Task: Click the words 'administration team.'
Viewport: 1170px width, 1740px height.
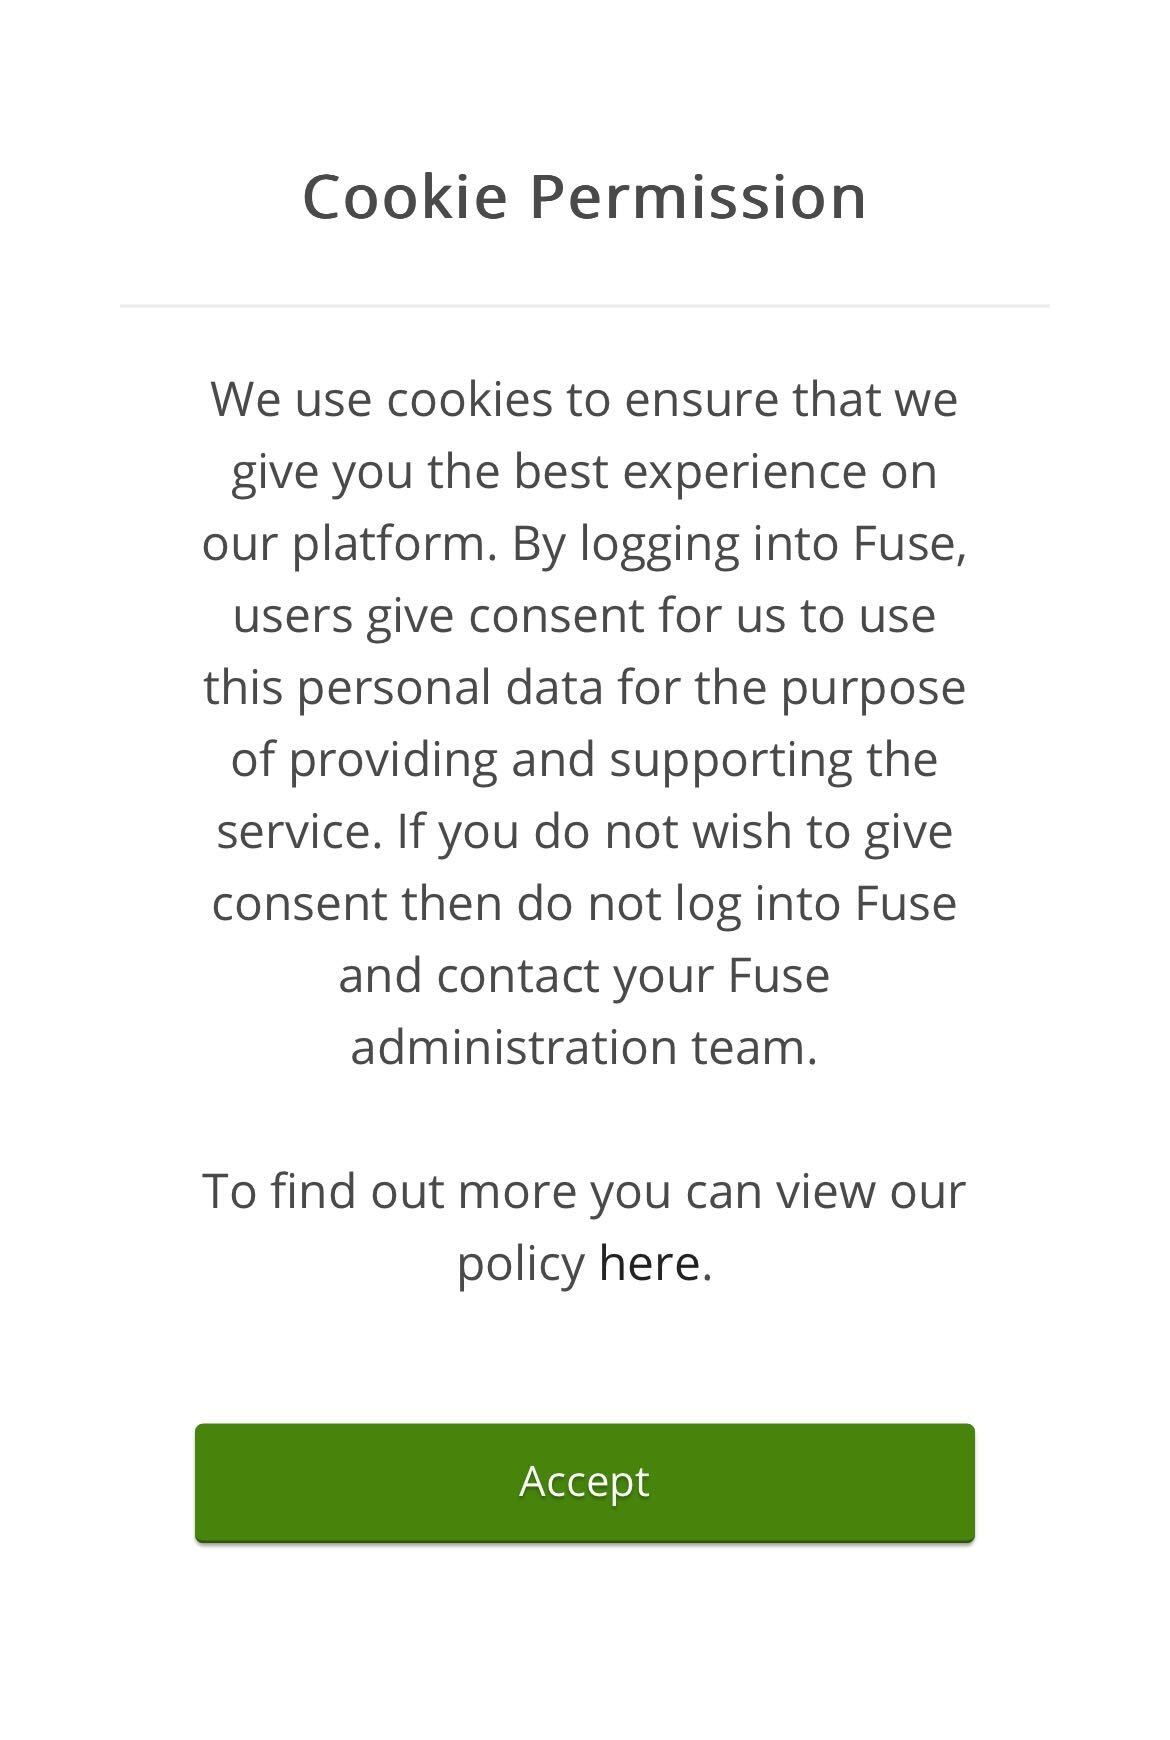Action: (x=584, y=1048)
